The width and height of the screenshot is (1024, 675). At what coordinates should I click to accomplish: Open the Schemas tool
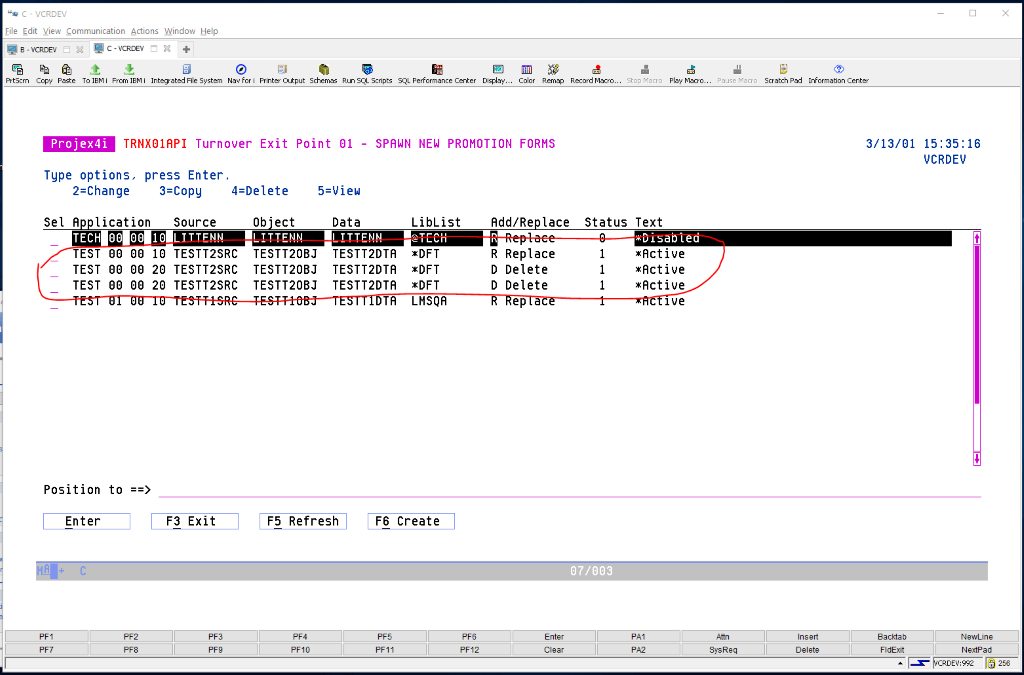[323, 74]
